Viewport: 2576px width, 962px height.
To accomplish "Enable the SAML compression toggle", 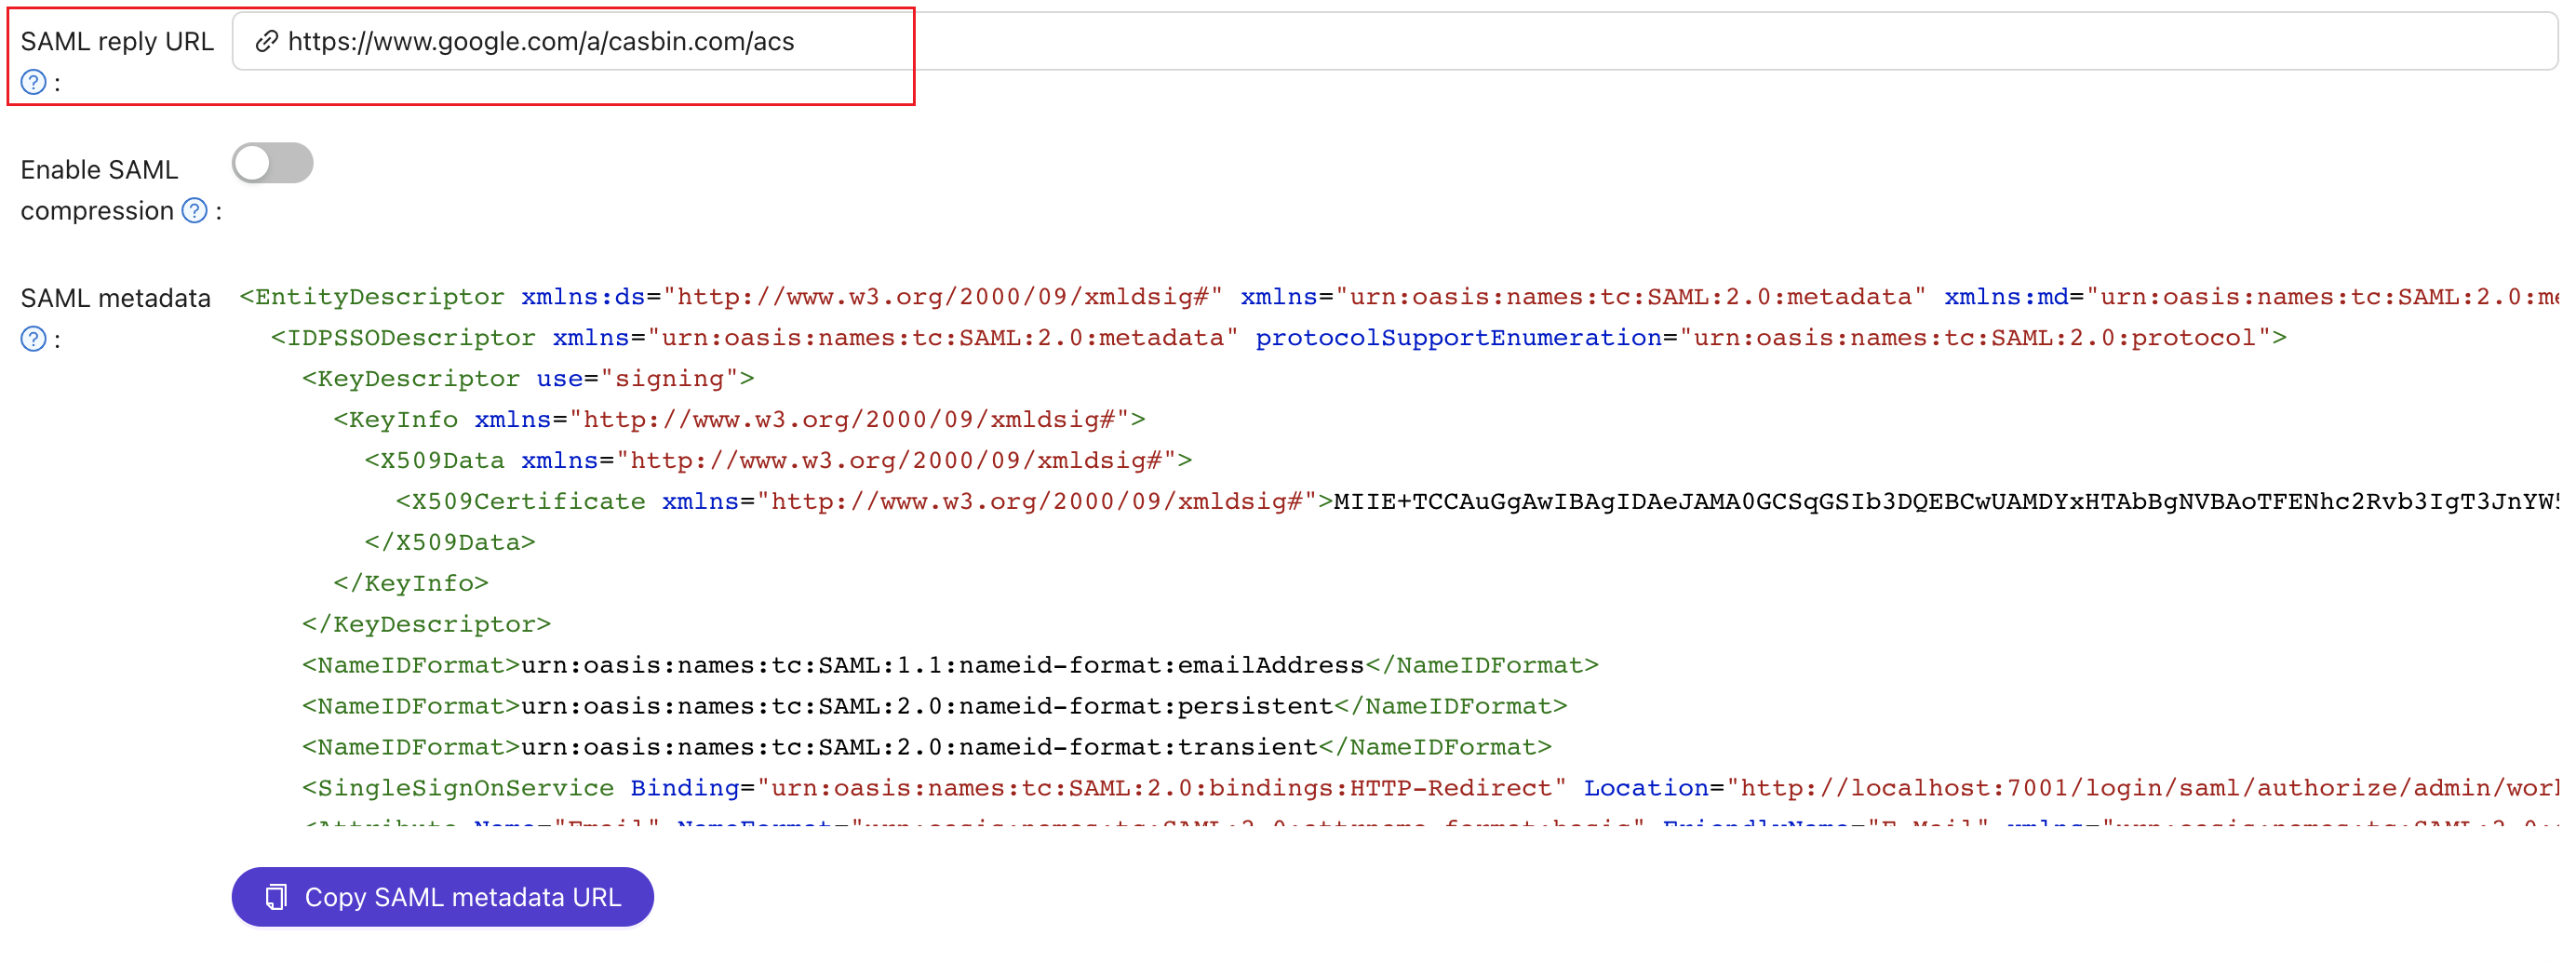I will [272, 163].
